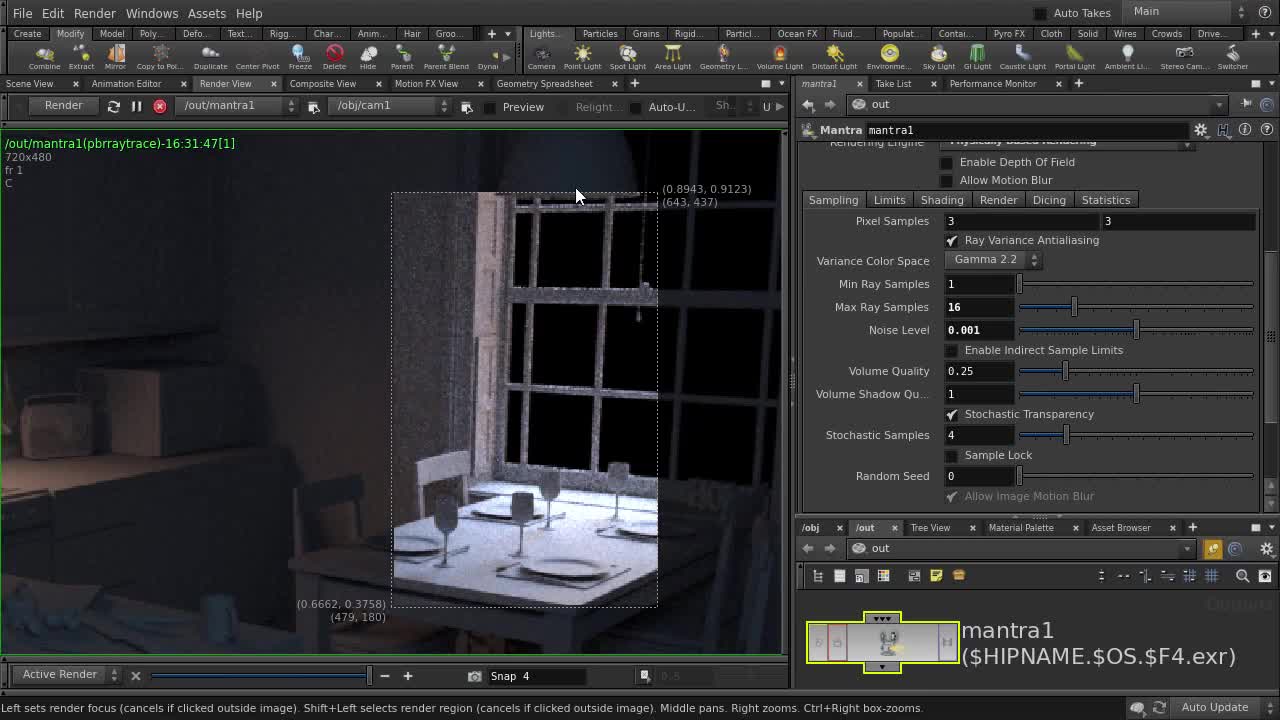Select the Switcher shelf tool
This screenshot has height=720, width=1280.
coord(1232,57)
